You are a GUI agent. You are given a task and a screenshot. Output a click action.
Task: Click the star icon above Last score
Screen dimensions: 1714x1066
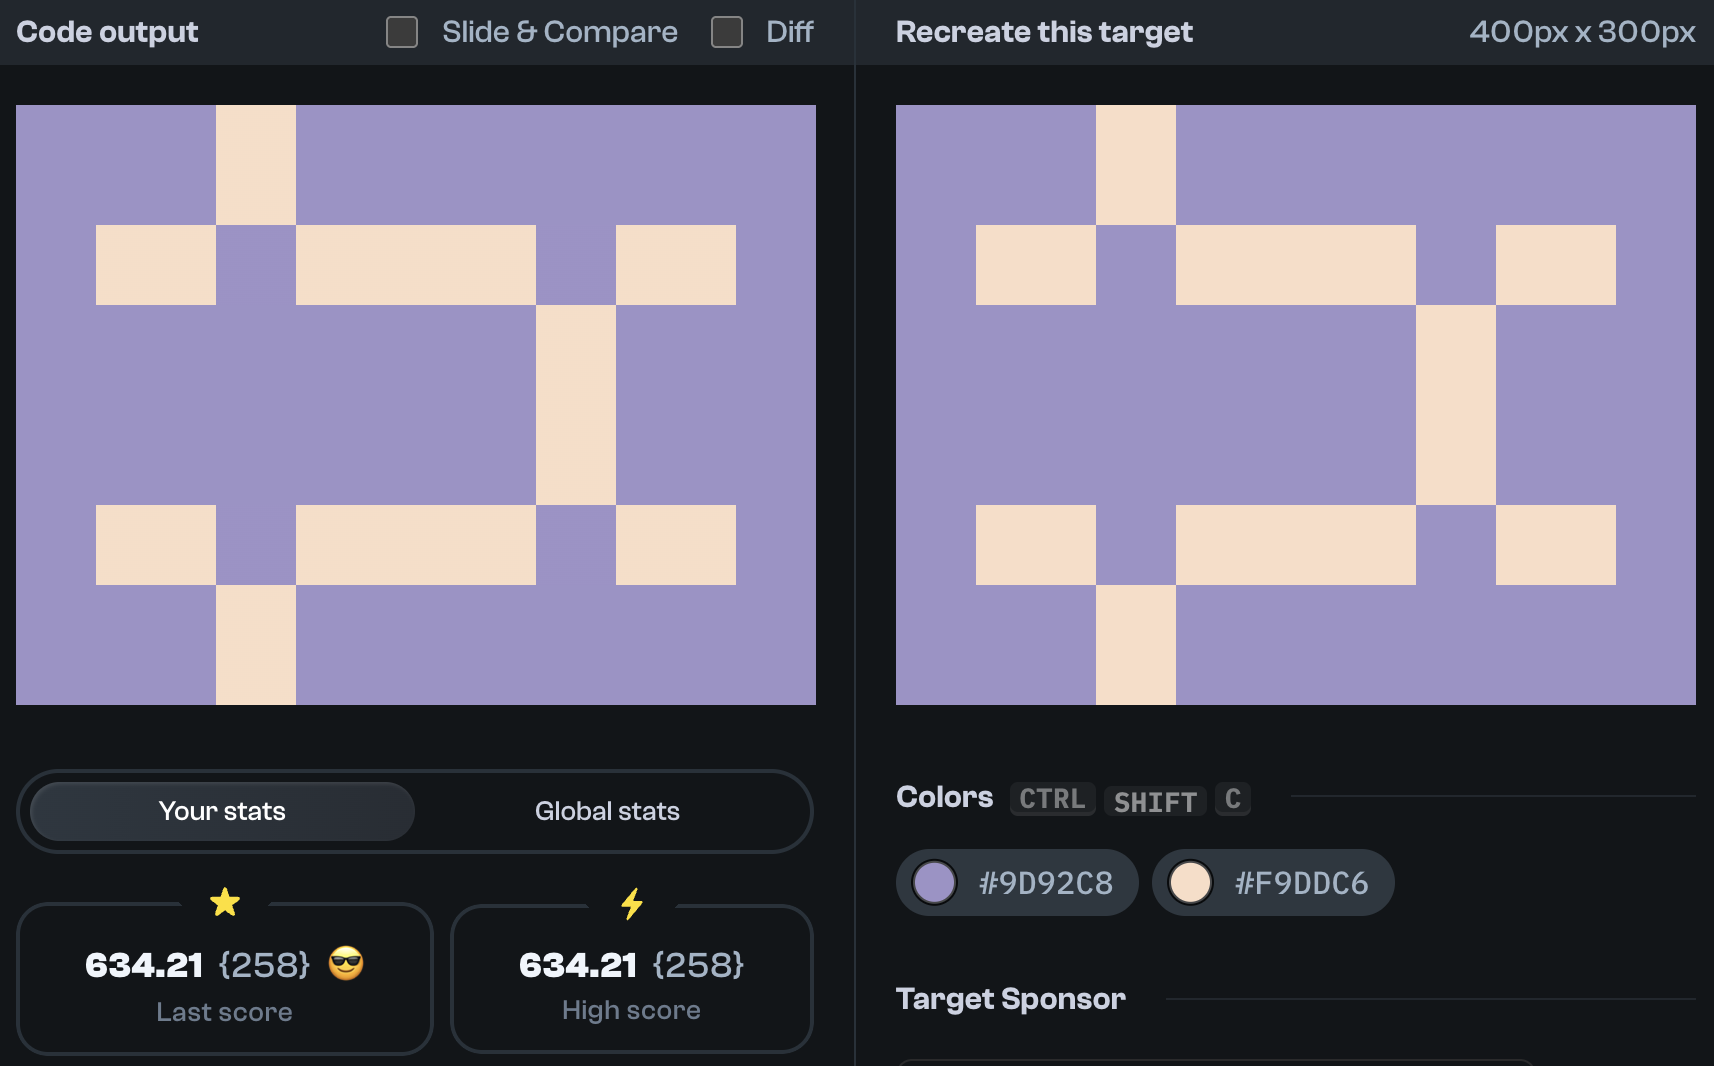(x=225, y=901)
